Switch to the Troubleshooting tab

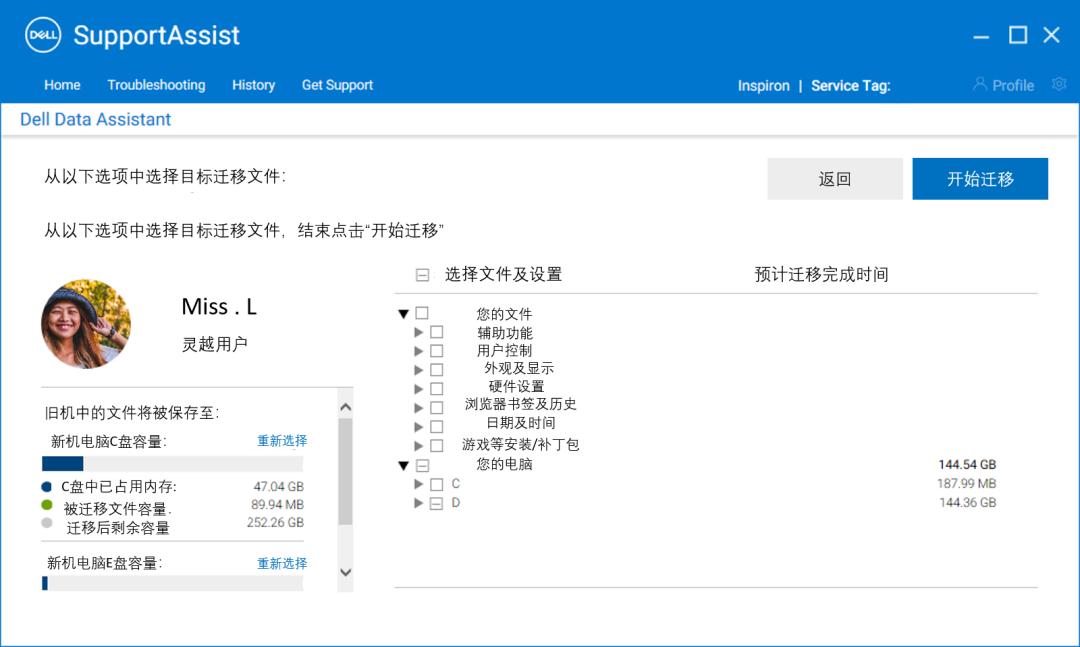click(156, 85)
